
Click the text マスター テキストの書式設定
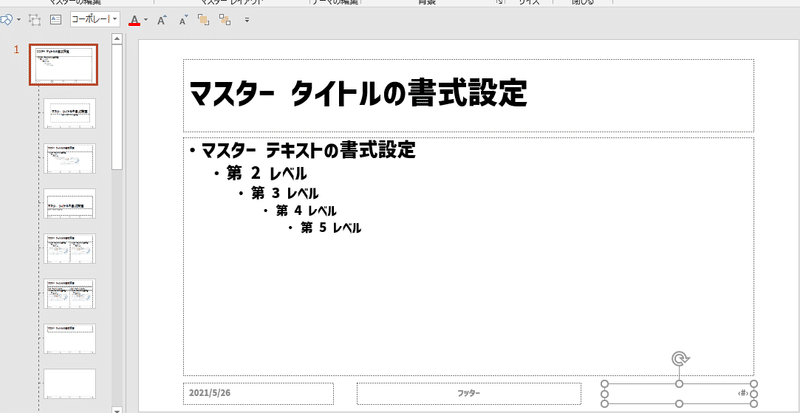pyautogui.click(x=308, y=151)
